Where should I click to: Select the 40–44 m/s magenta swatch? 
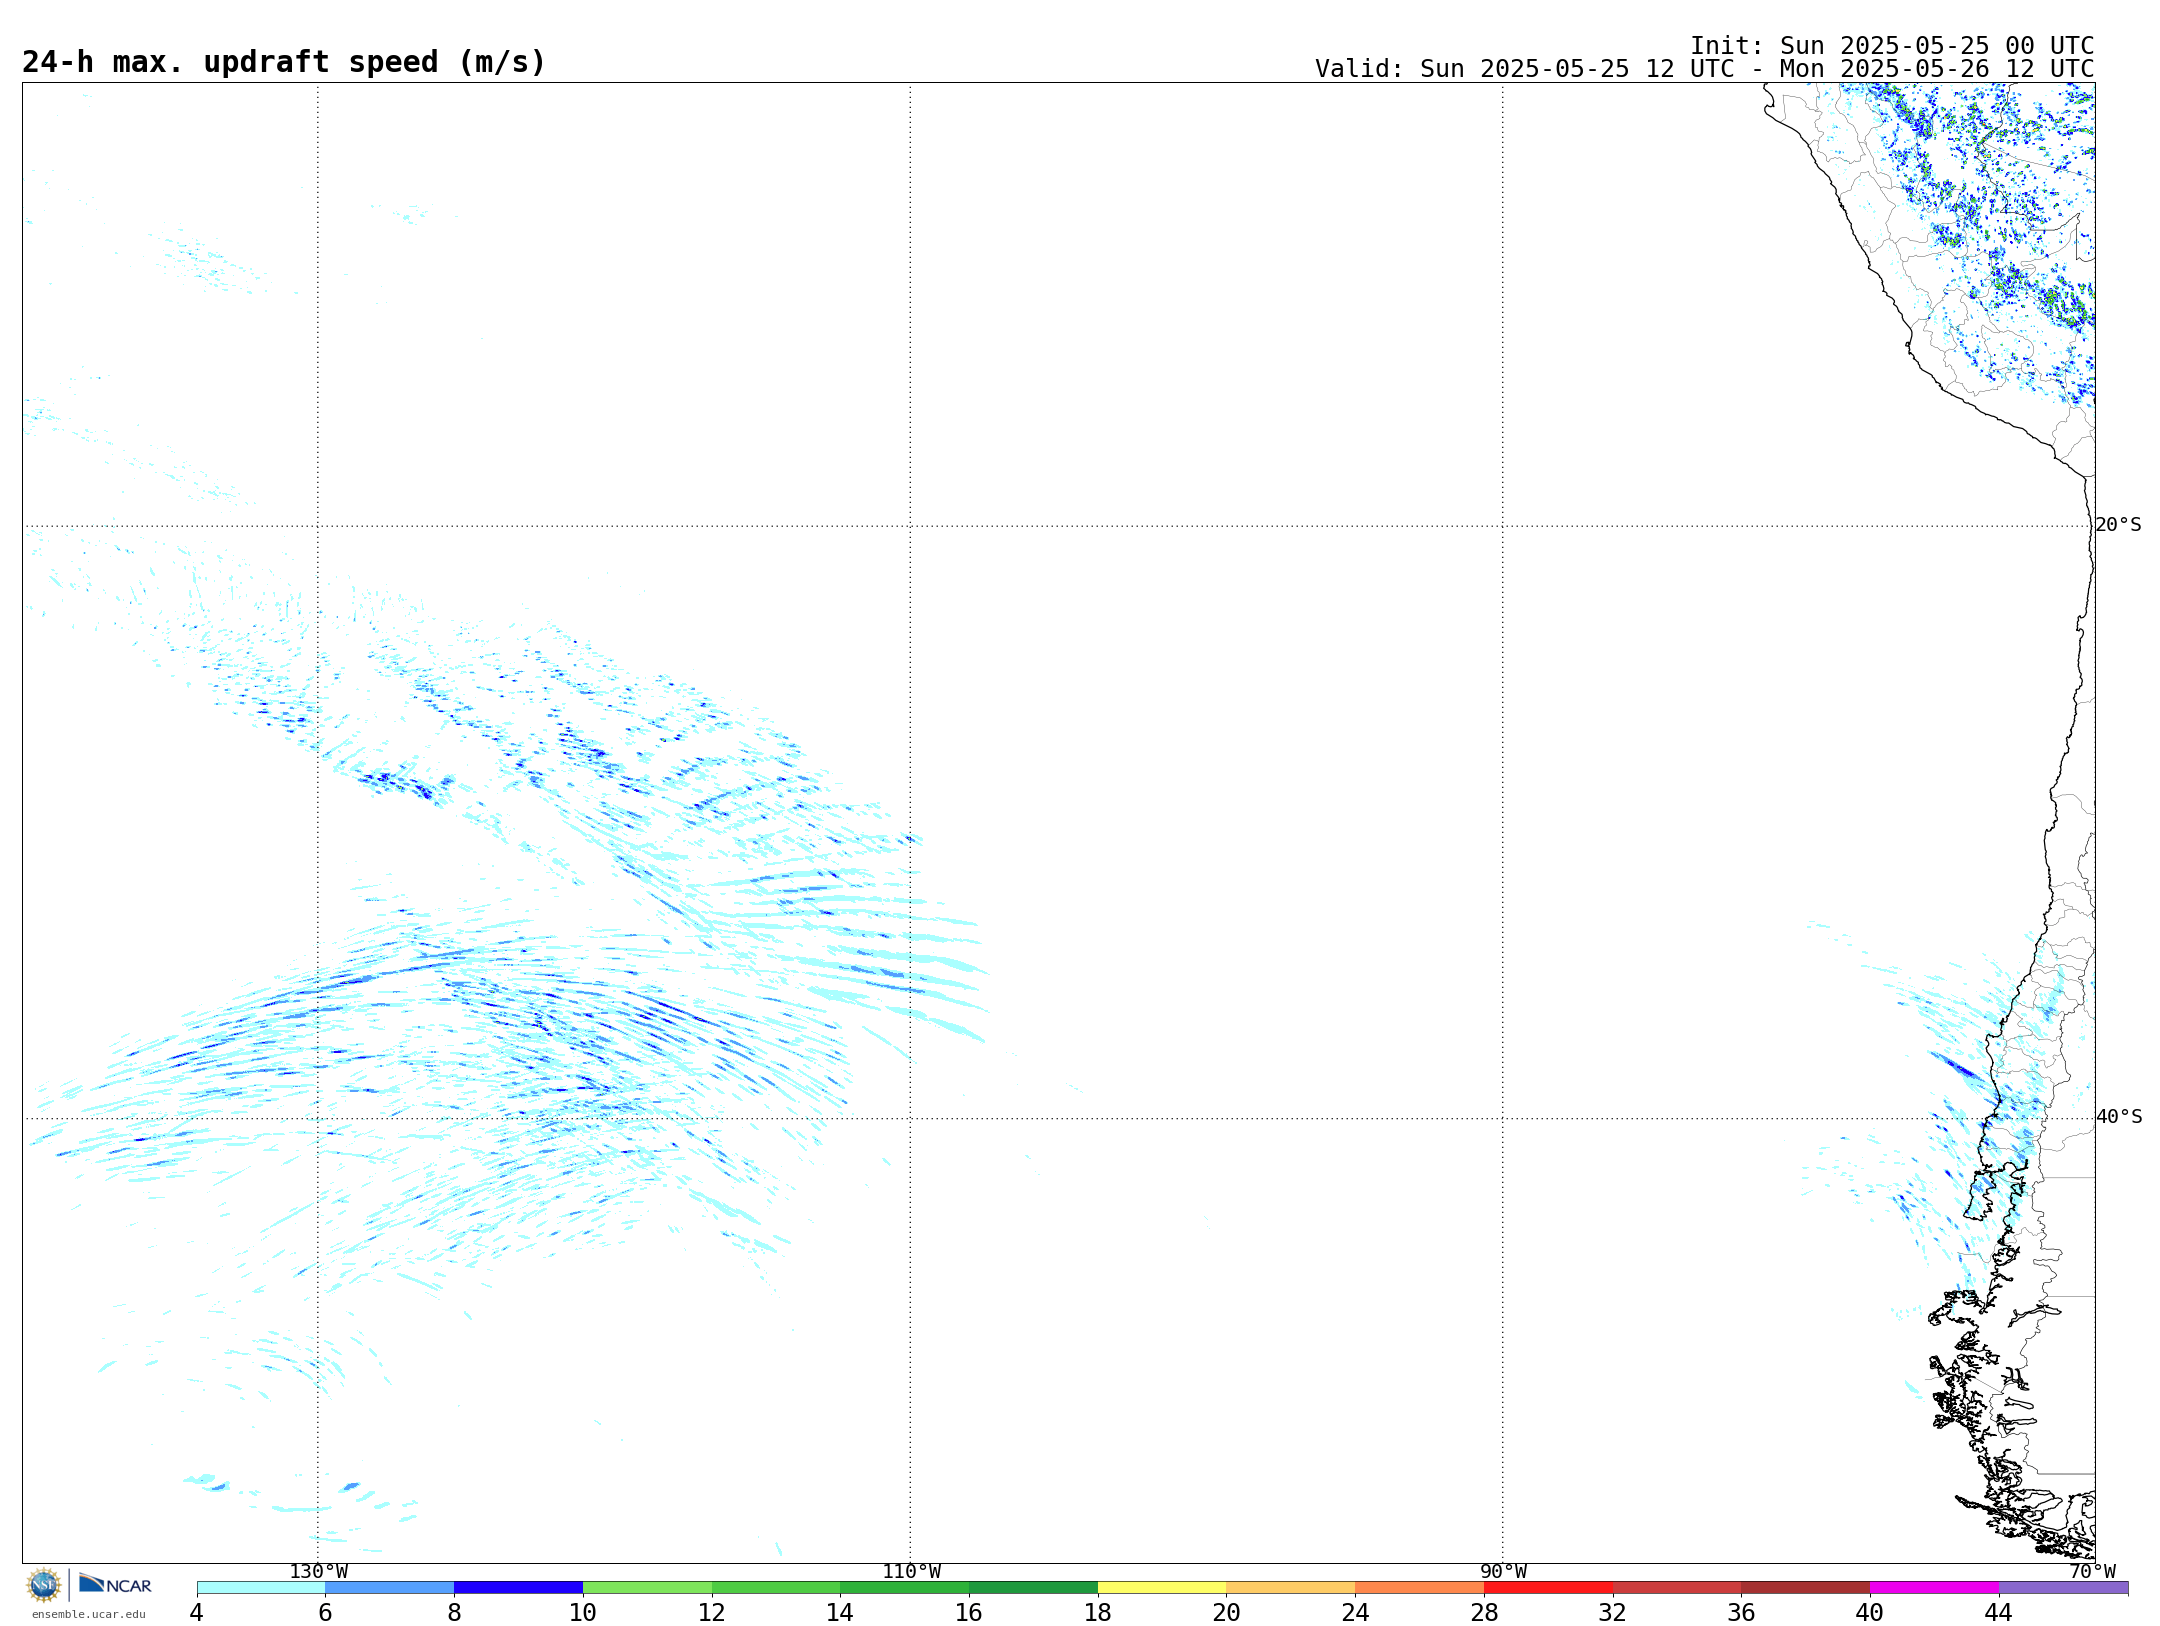(1935, 1588)
